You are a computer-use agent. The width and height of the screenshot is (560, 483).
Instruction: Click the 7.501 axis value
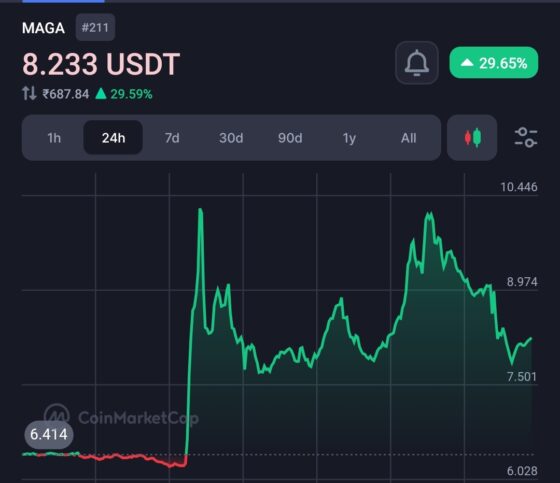tap(522, 377)
